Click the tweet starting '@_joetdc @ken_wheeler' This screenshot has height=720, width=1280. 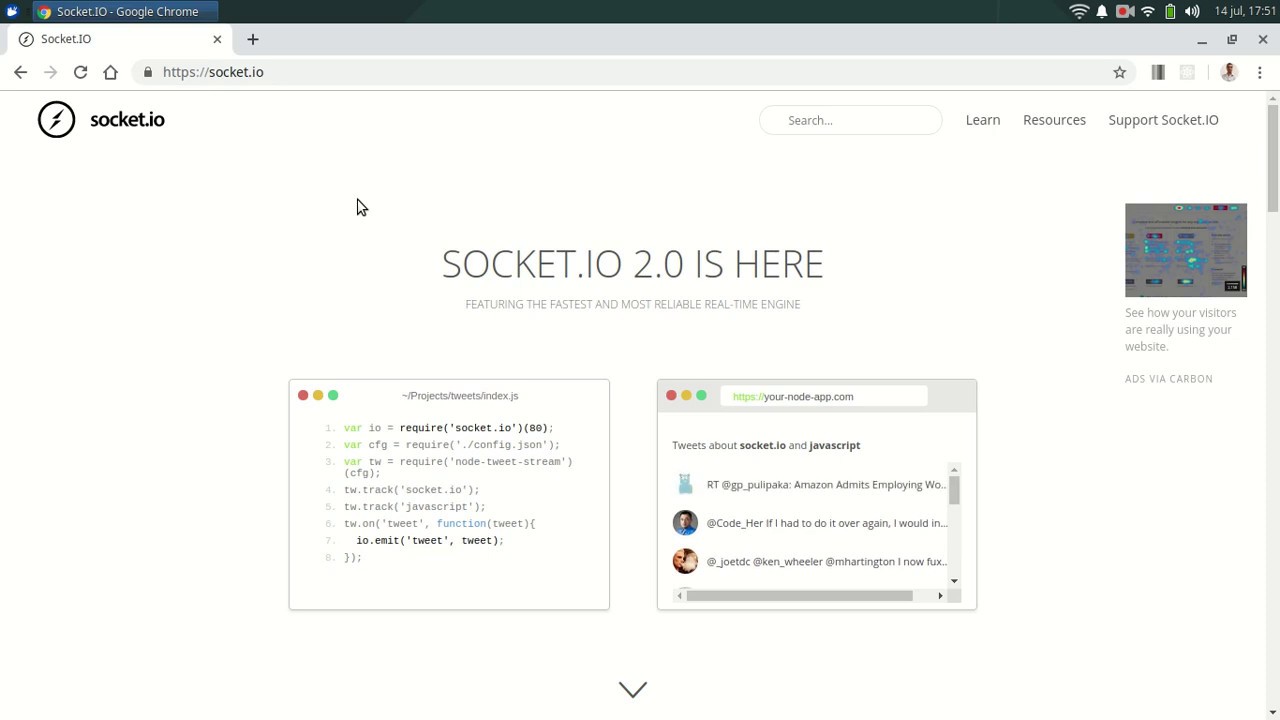pyautogui.click(x=826, y=562)
